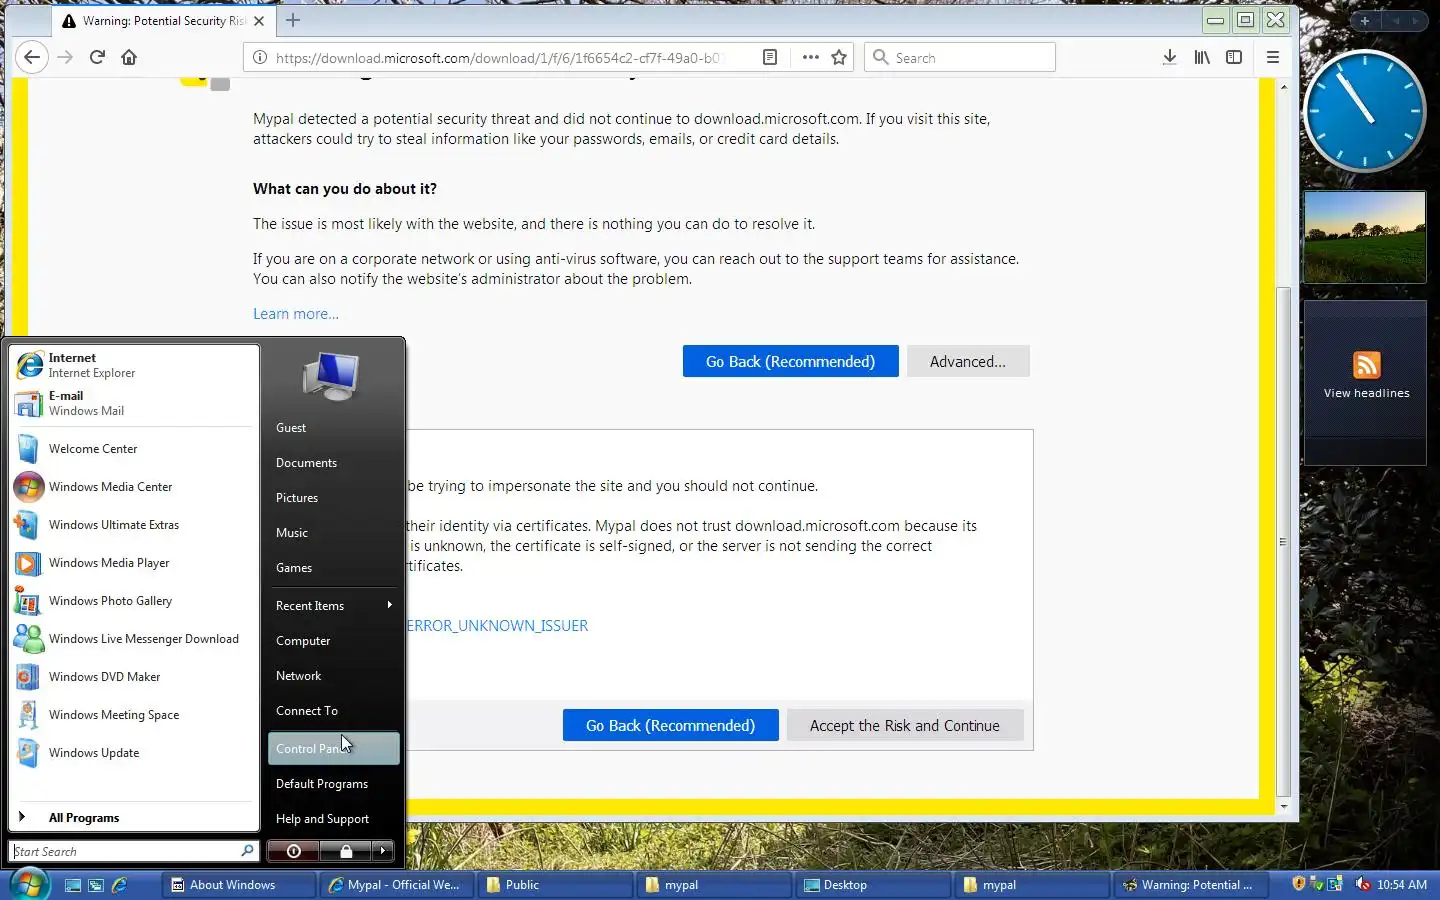Launch Windows Media Center
Viewport: 1440px width, 900px height.
click(134, 487)
